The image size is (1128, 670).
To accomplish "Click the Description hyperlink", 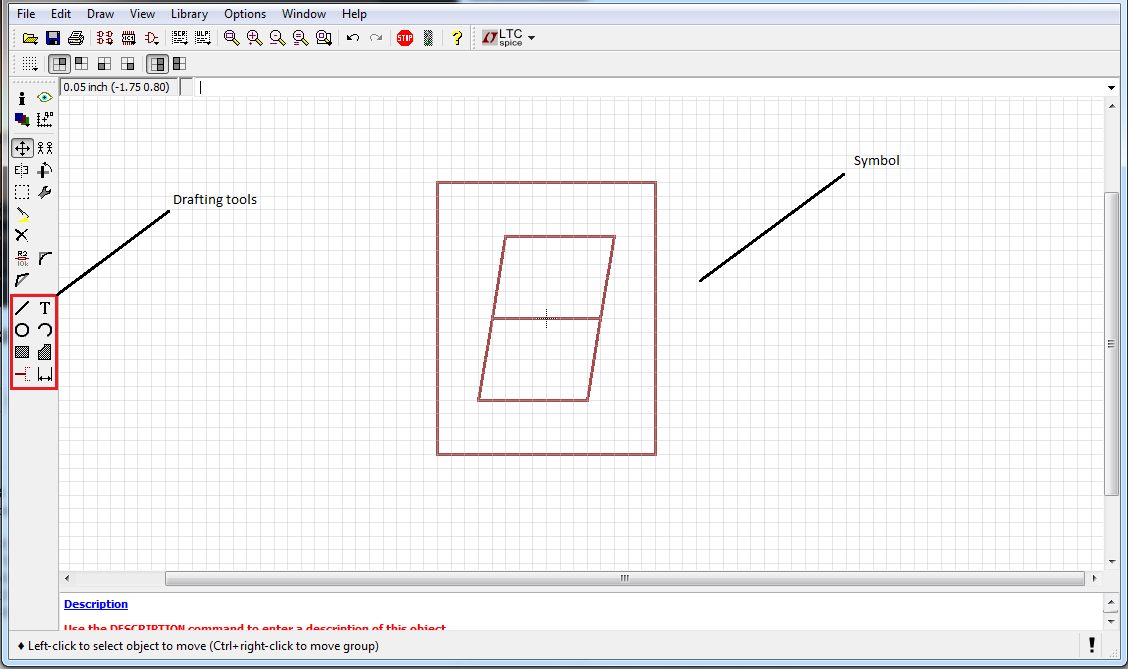I will point(95,603).
